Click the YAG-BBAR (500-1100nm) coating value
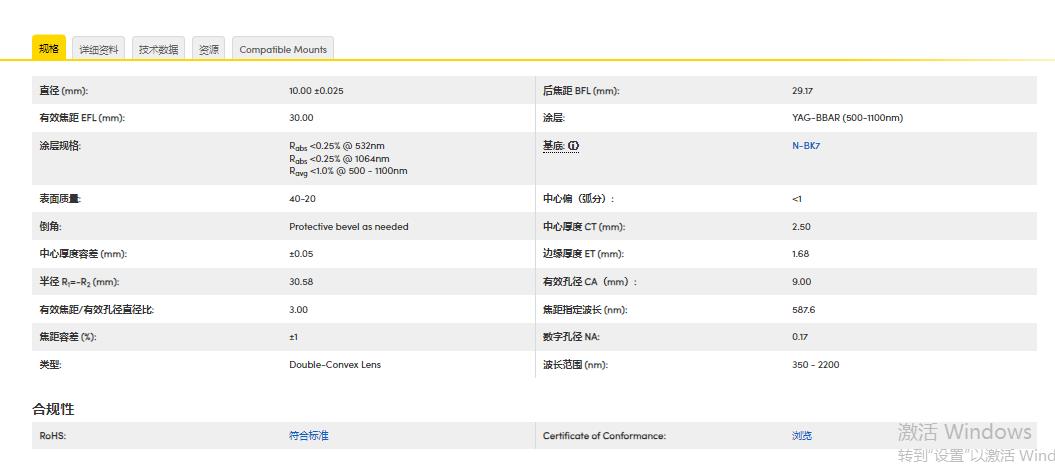Viewport: 1055px width, 466px height. pyautogui.click(x=847, y=118)
